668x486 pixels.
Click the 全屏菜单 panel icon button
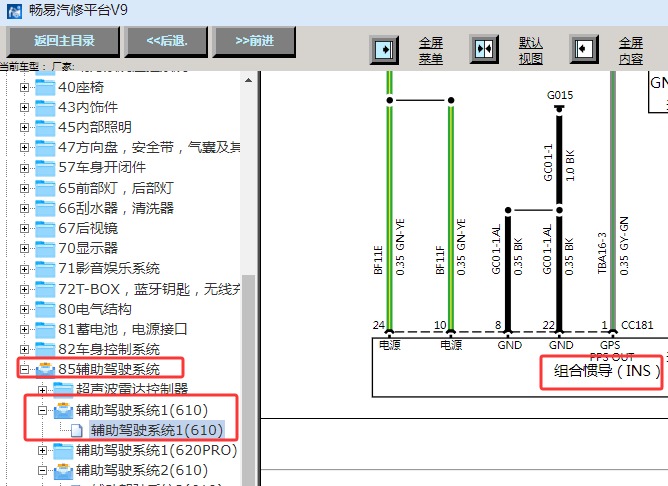(384, 50)
